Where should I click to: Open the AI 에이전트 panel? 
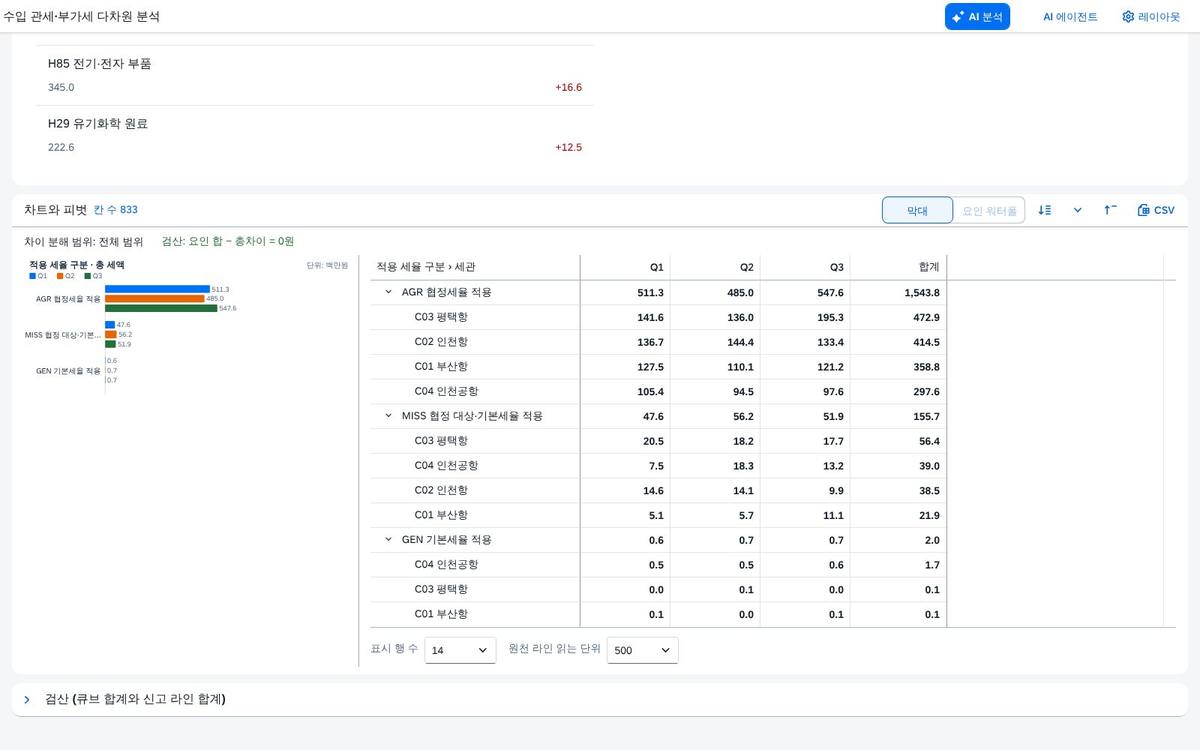click(x=1069, y=17)
